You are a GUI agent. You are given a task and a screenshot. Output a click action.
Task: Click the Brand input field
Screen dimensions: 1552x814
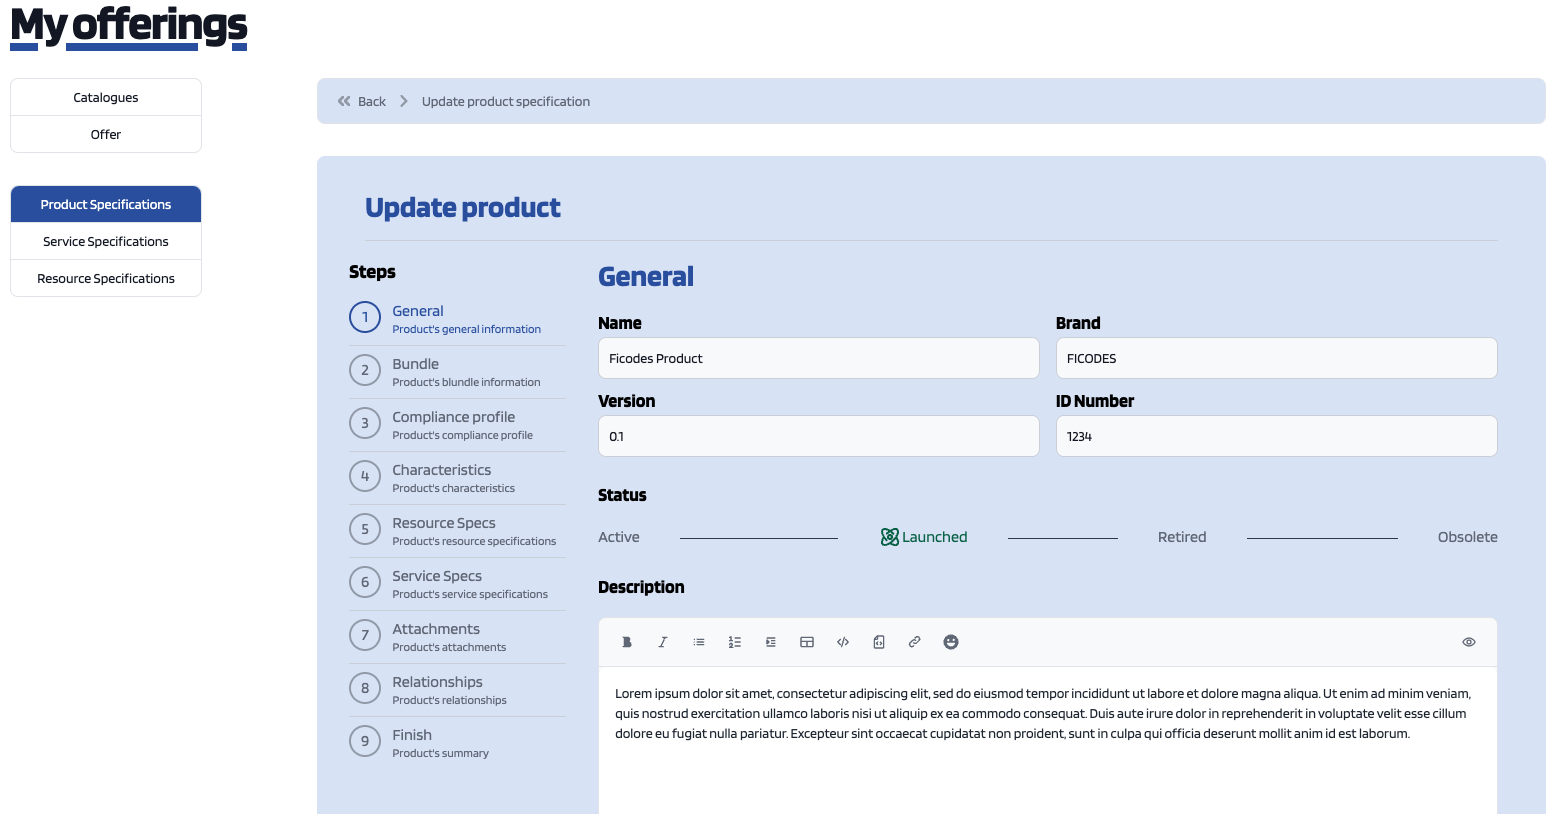coord(1277,358)
